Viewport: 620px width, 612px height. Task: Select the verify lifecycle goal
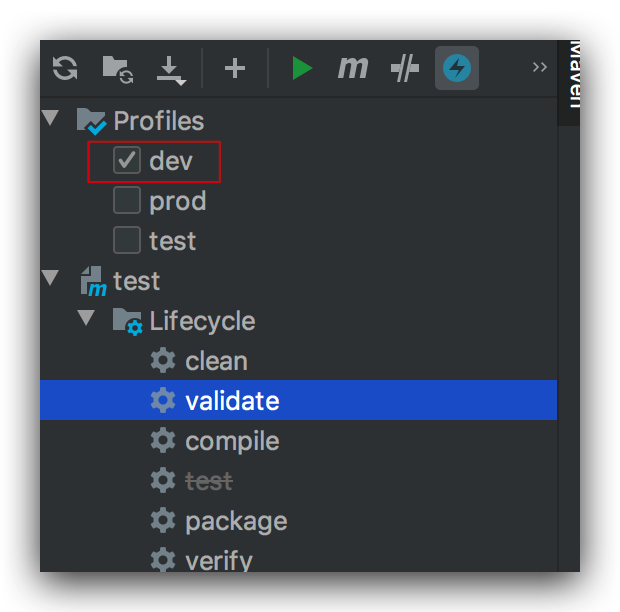219,560
